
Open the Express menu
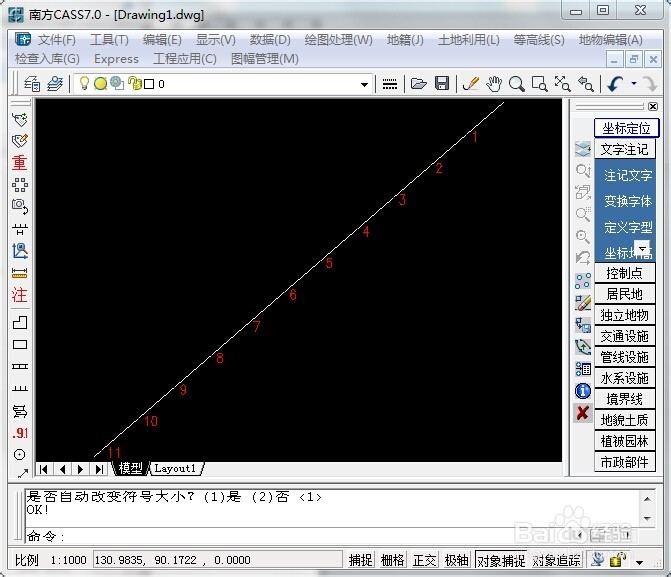pos(116,59)
